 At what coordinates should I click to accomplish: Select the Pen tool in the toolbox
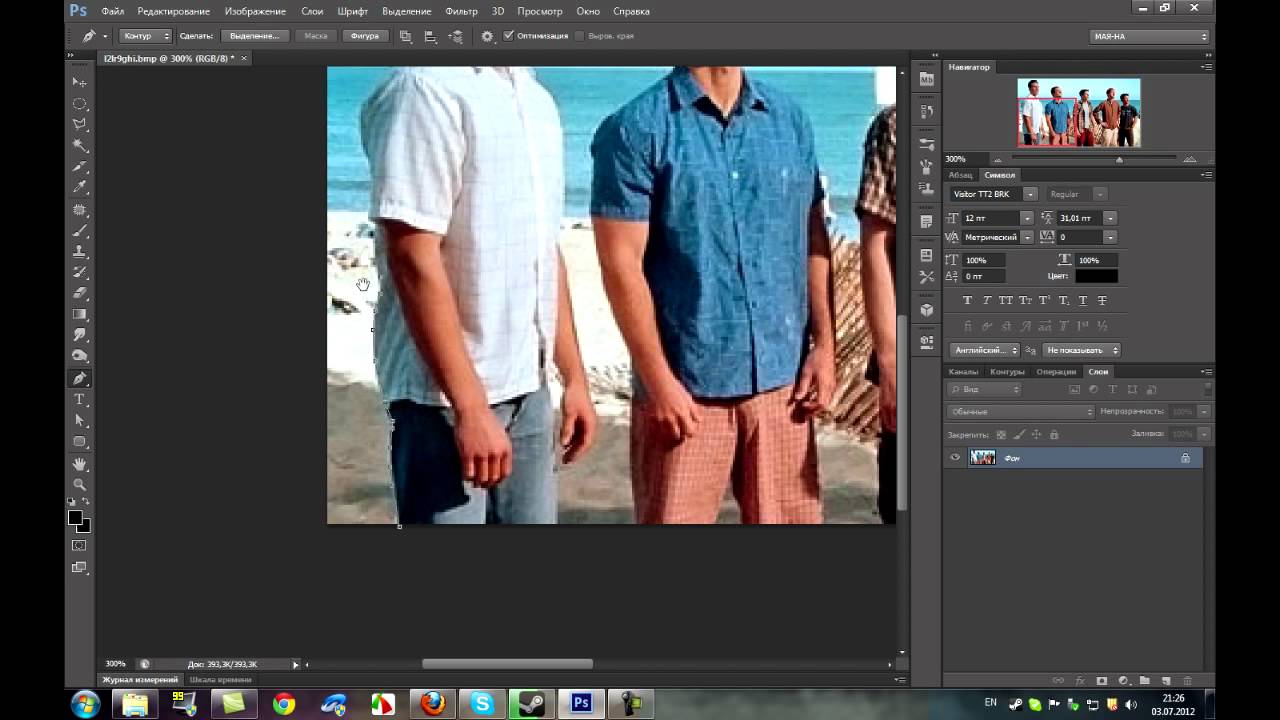tap(80, 378)
